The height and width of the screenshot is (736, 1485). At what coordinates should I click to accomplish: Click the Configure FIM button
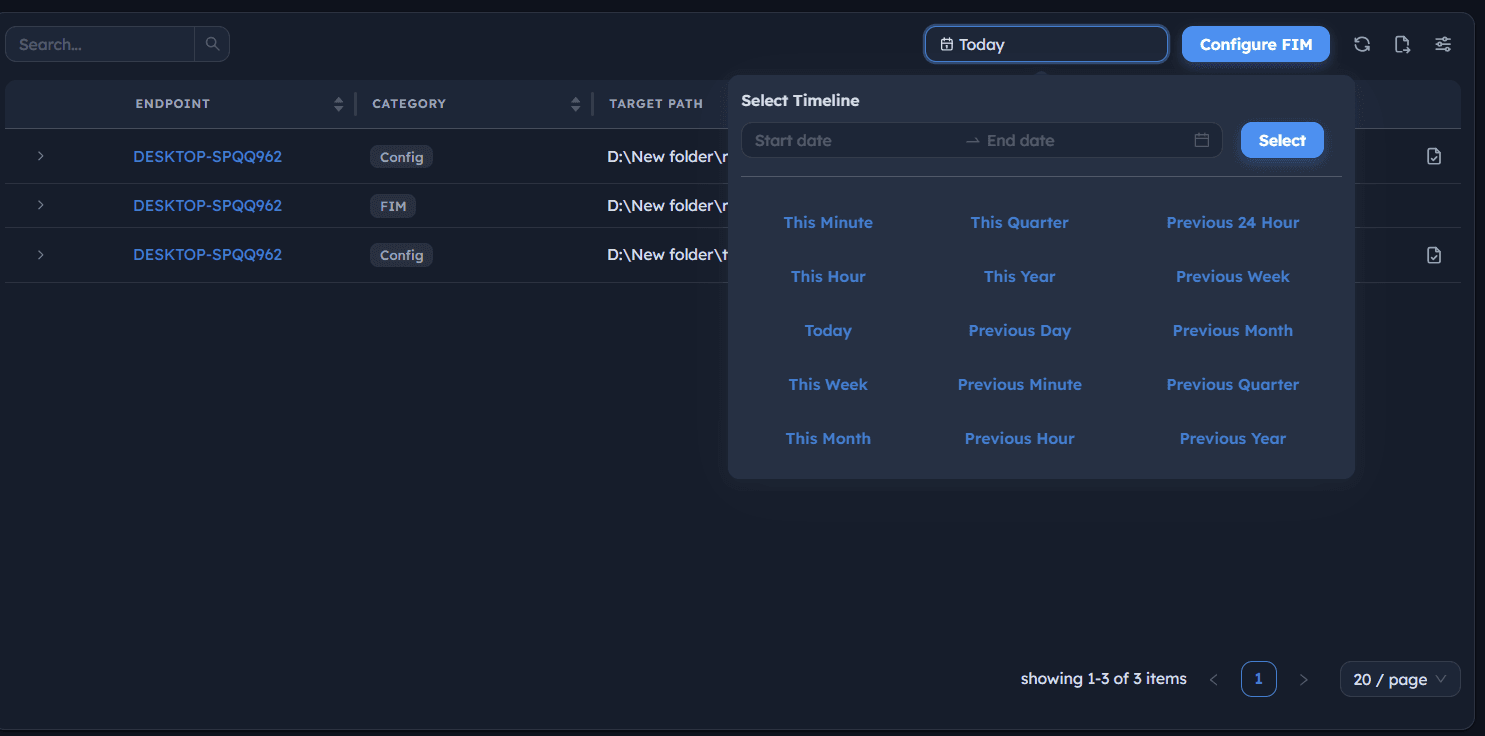pos(1256,44)
